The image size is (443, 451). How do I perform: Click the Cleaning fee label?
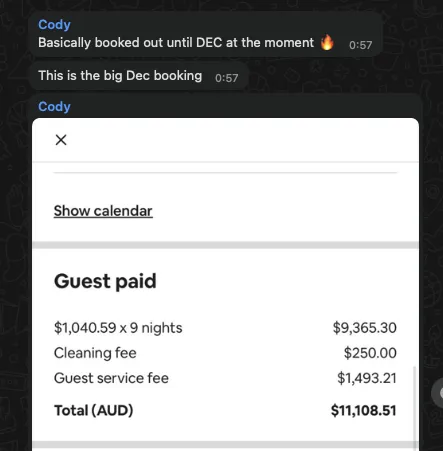(95, 353)
